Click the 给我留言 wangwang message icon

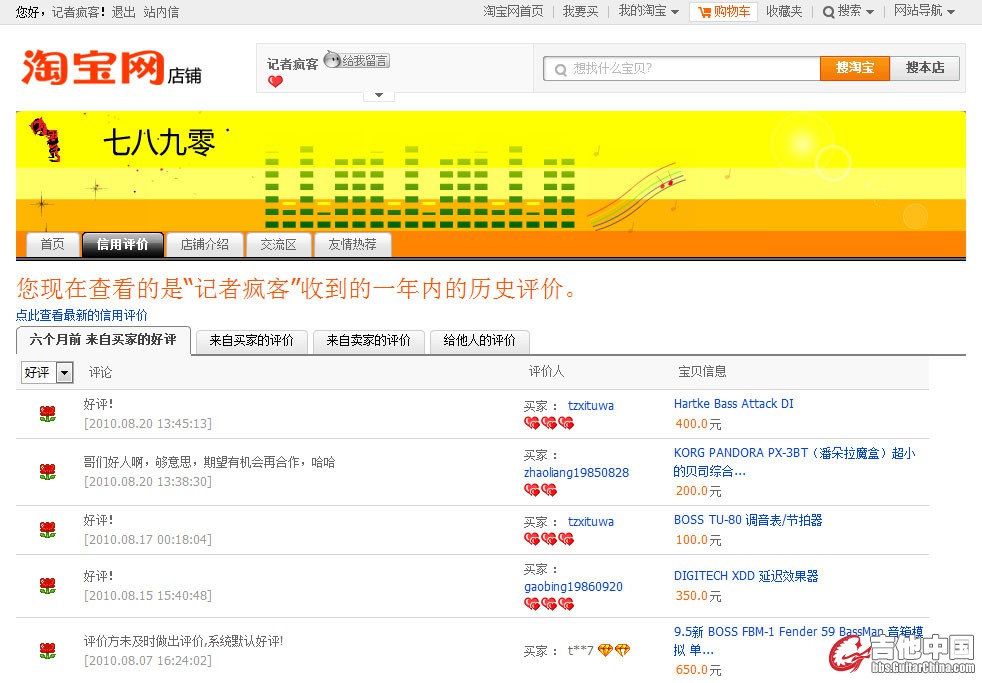click(356, 60)
